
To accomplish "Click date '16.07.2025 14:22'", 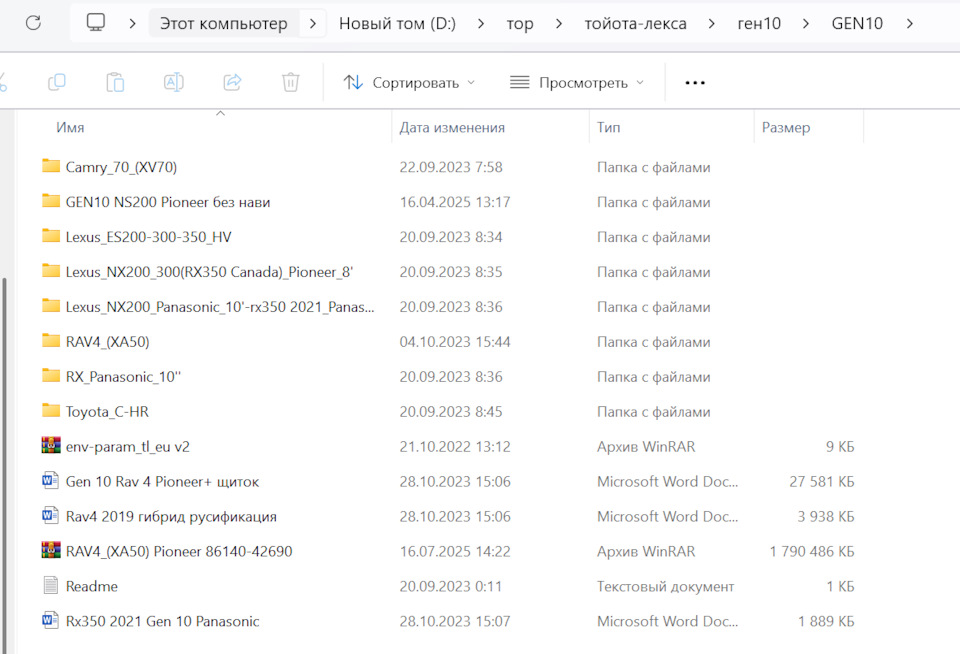I will 455,551.
